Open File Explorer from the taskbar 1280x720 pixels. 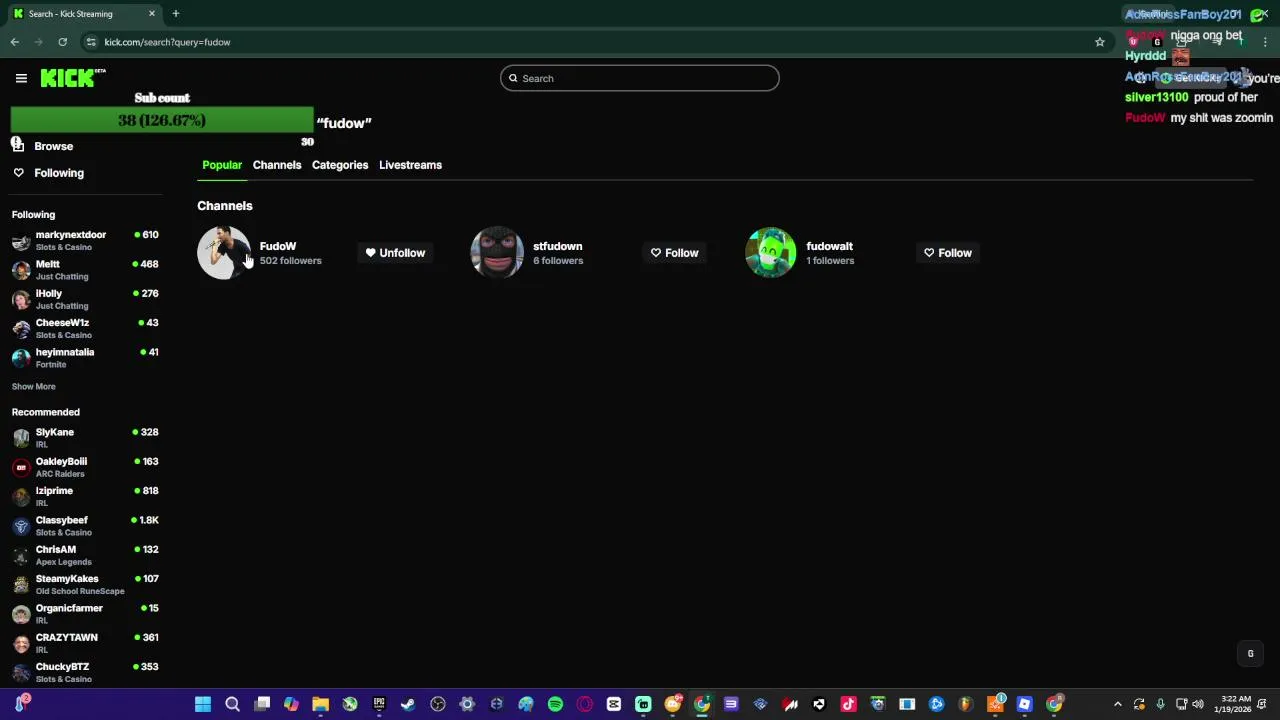[x=320, y=704]
